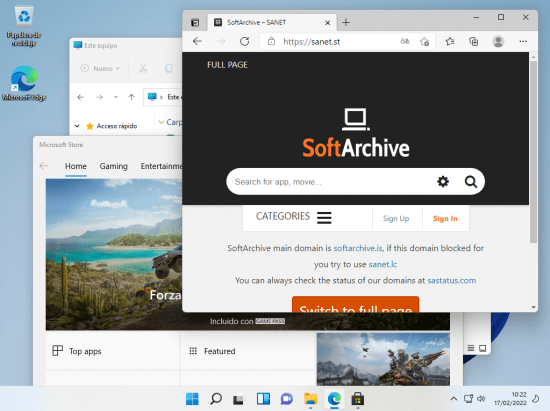This screenshot has width=550, height=411.
Task: Collapse the Carpetas group in File Explorer
Action: coord(161,122)
